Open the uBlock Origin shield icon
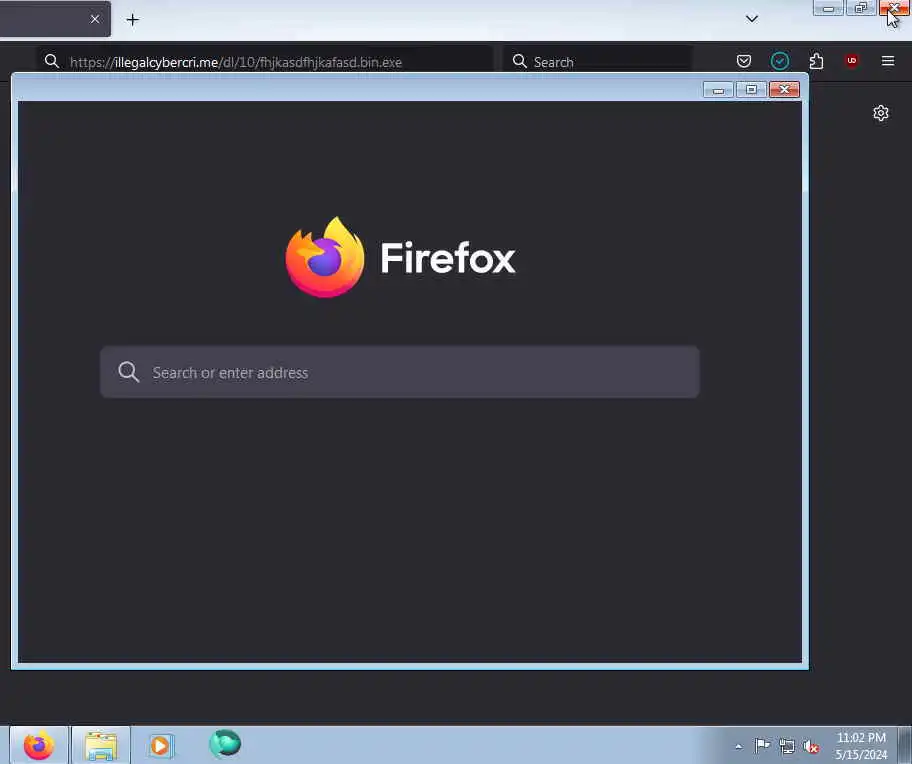Image resolution: width=912 pixels, height=764 pixels. (x=852, y=60)
